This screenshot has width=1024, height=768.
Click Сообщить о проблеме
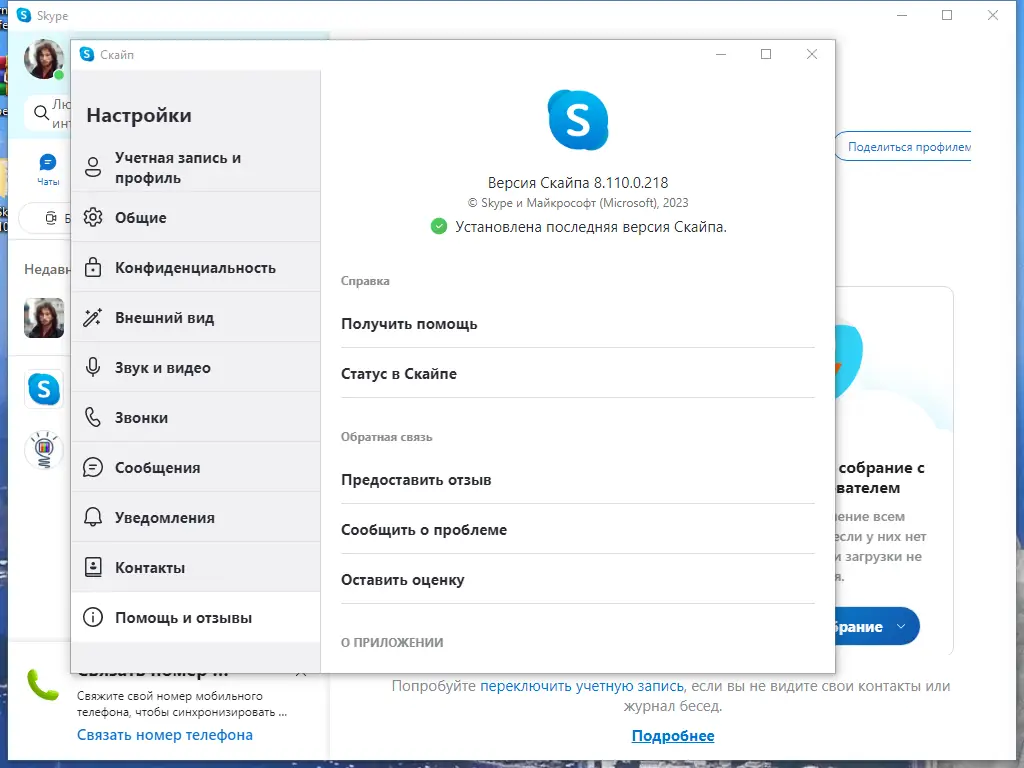(577, 530)
